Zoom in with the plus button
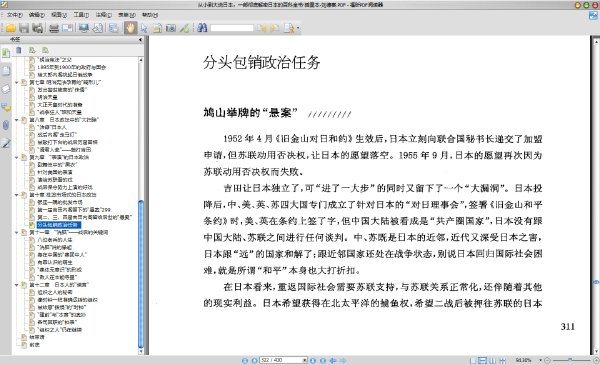This screenshot has height=365, width=600. 596,360
